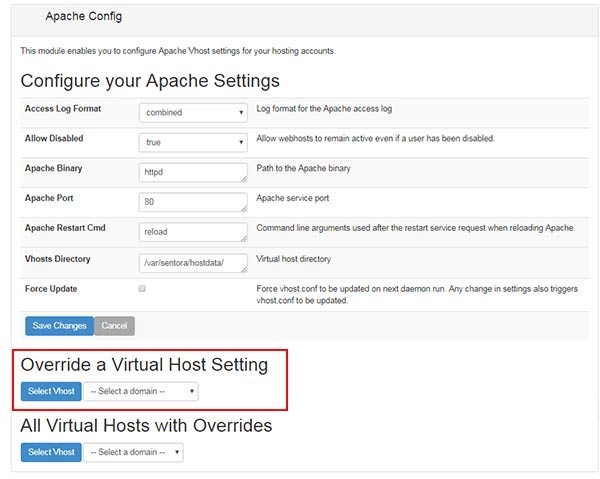The height and width of the screenshot is (479, 600).
Task: Click the All Virtual Hosts with Overrides heading
Action: [x=146, y=426]
